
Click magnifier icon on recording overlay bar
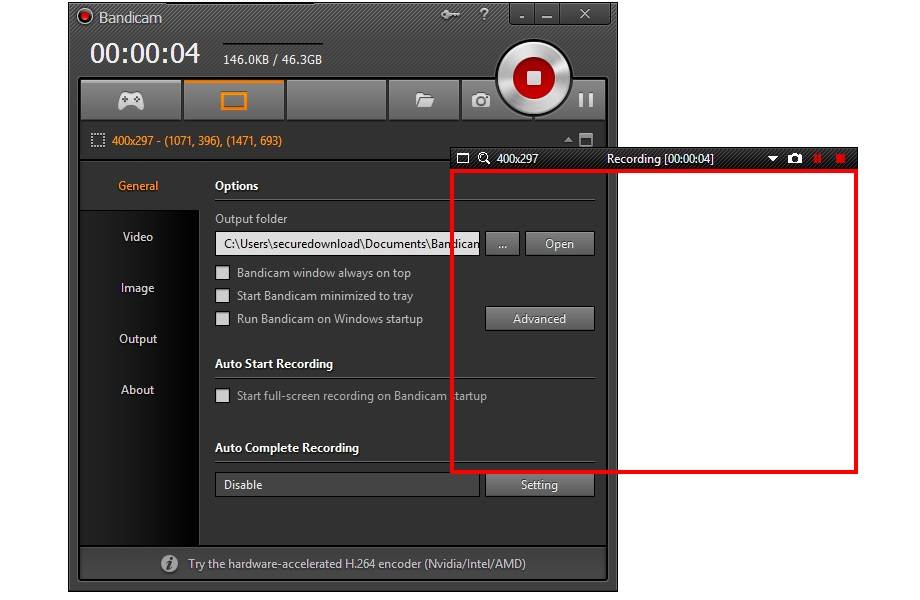coord(483,158)
